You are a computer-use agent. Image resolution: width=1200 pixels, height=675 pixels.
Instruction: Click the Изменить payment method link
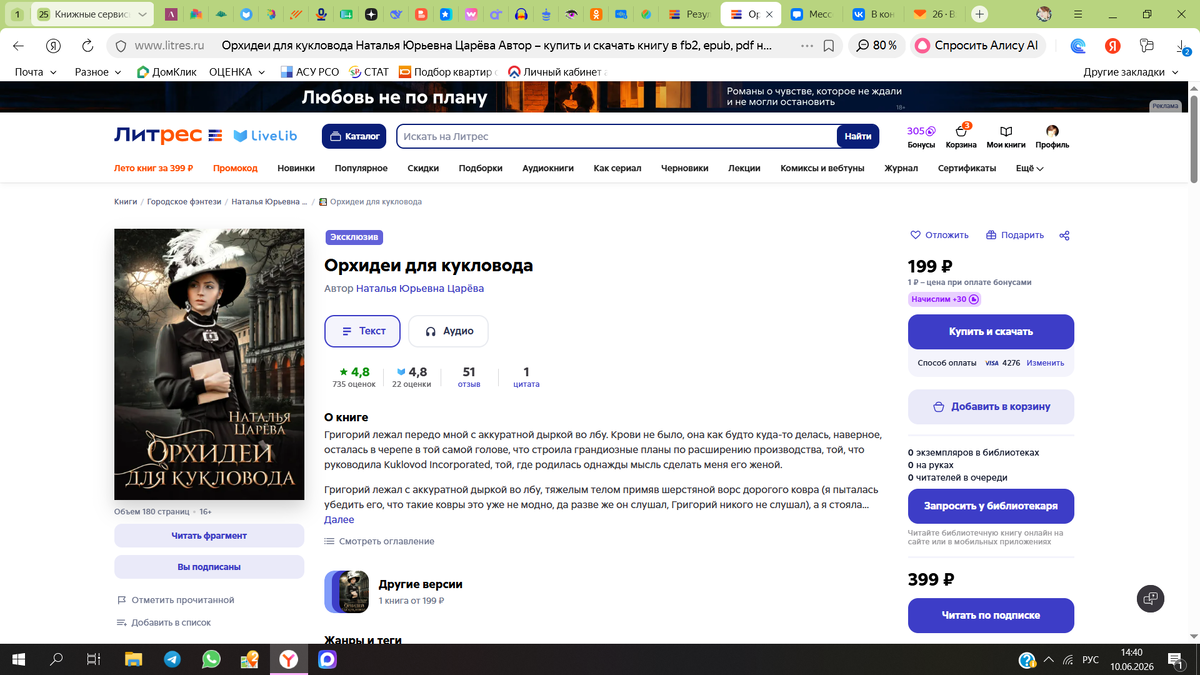[x=1045, y=363]
